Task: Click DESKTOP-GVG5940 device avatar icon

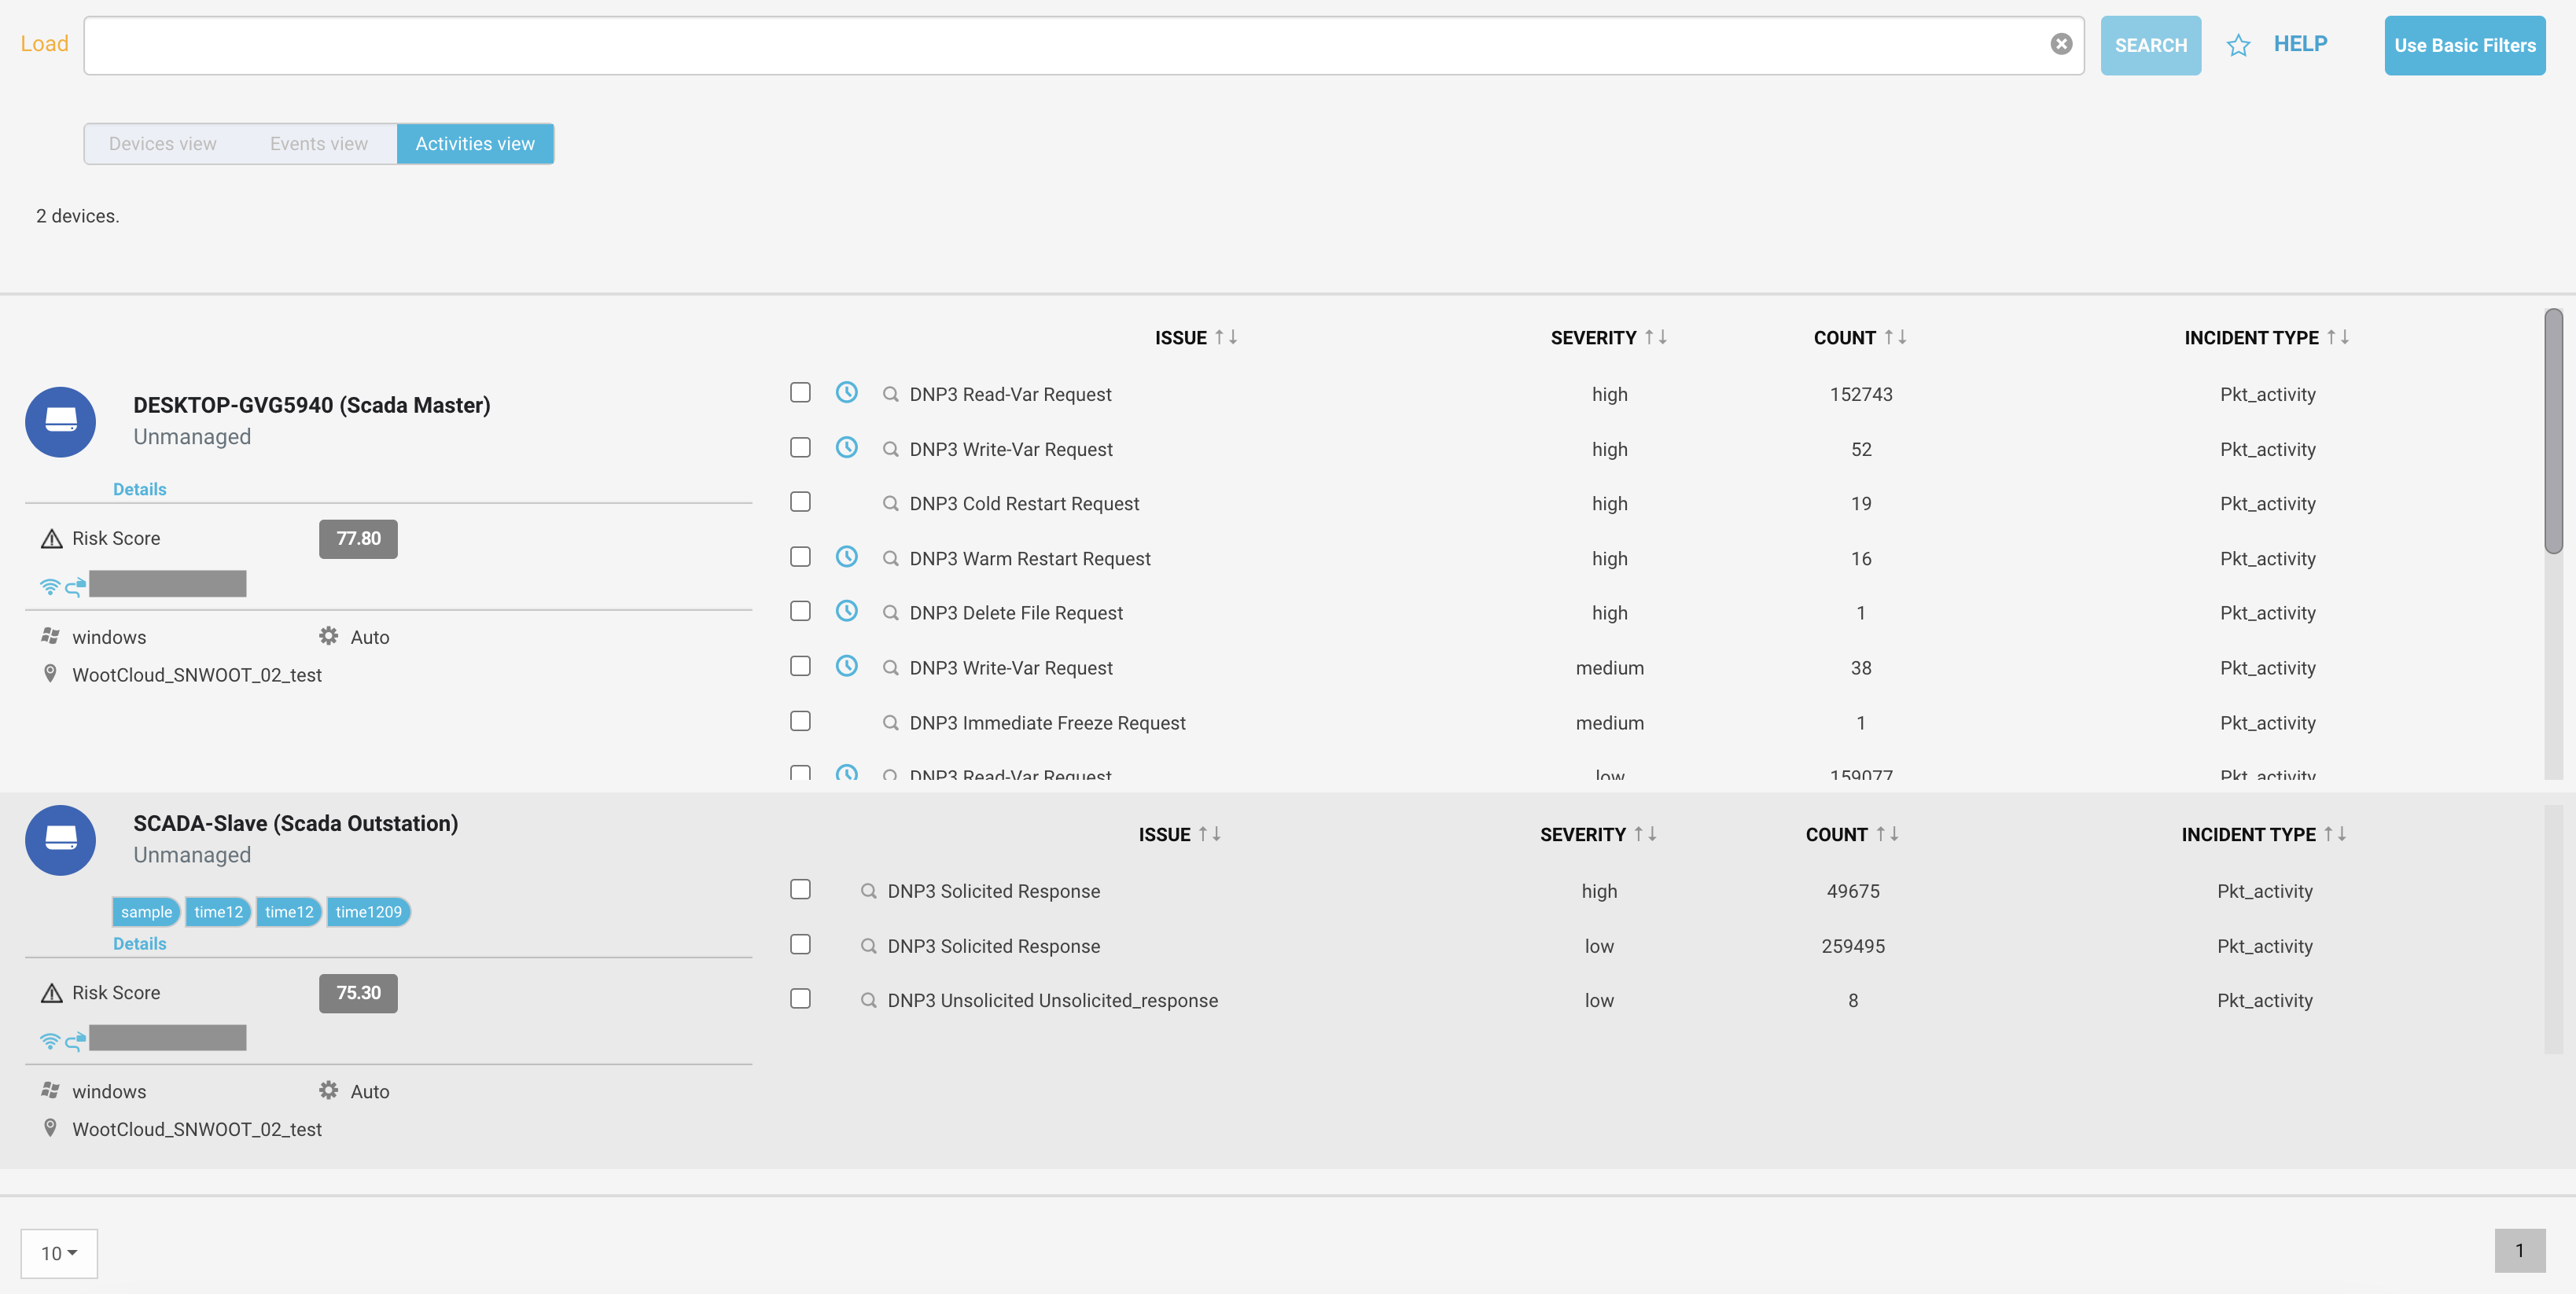Action: click(60, 421)
